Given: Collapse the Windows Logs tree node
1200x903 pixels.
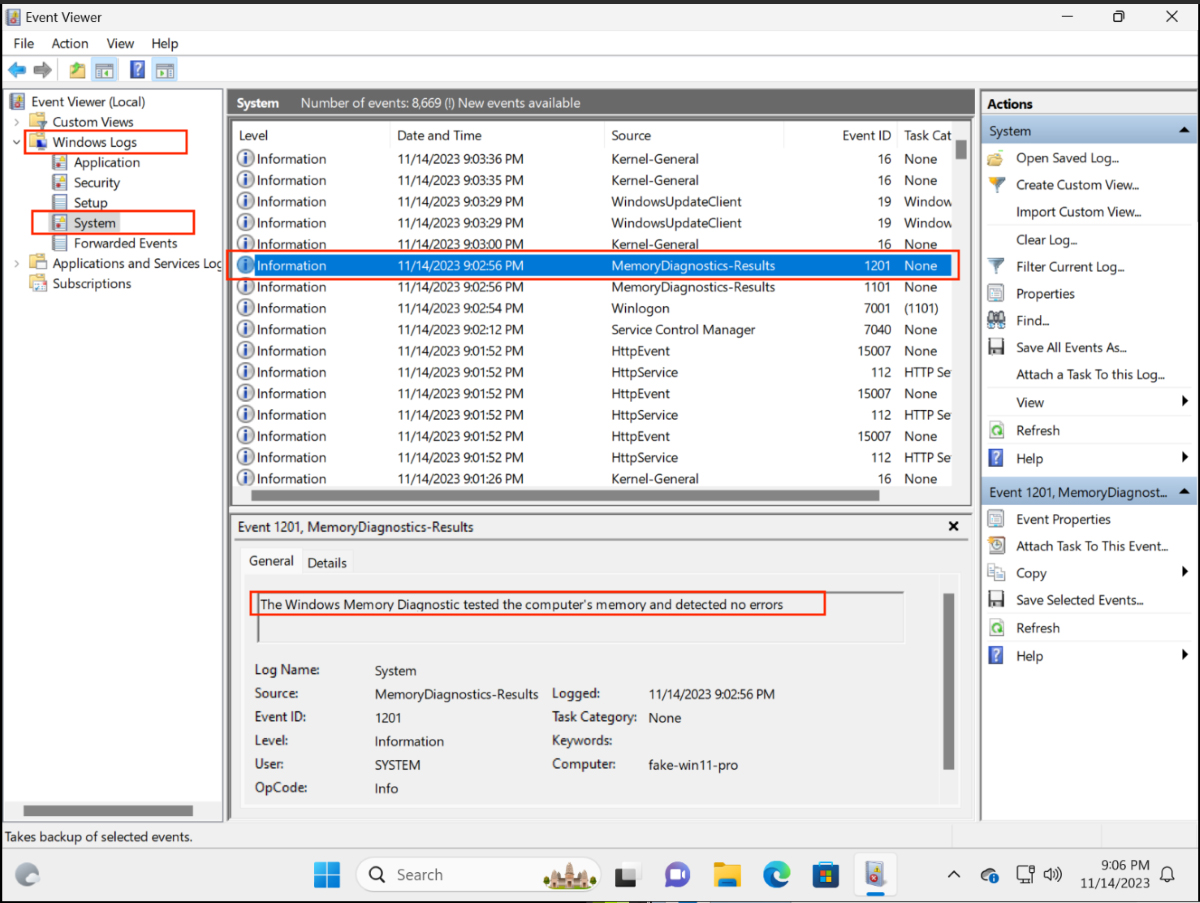Looking at the screenshot, I should pos(16,142).
